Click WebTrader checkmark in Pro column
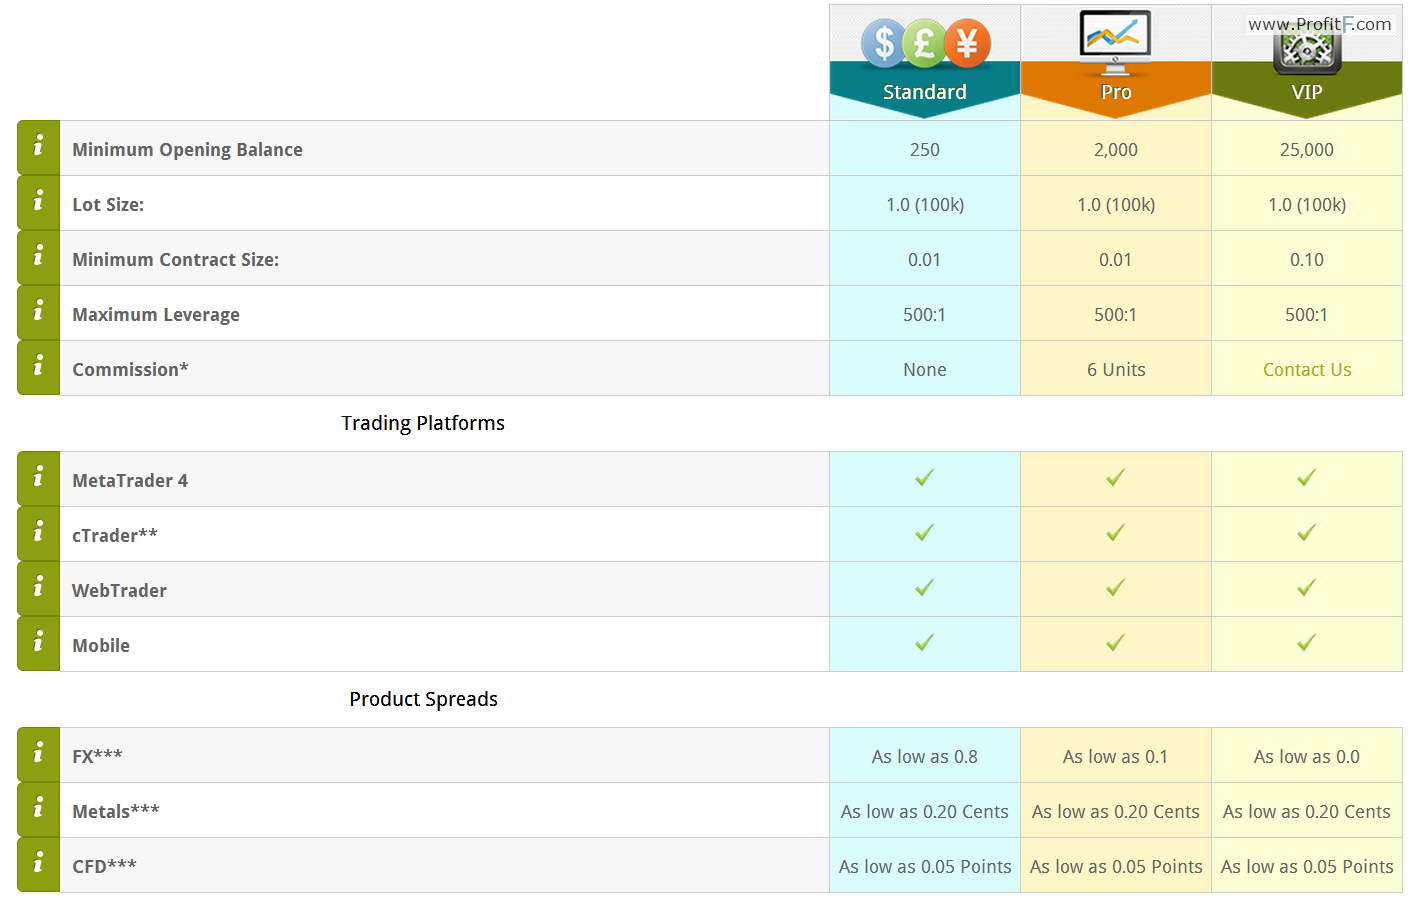Image resolution: width=1411 pixels, height=898 pixels. pyautogui.click(x=1116, y=588)
